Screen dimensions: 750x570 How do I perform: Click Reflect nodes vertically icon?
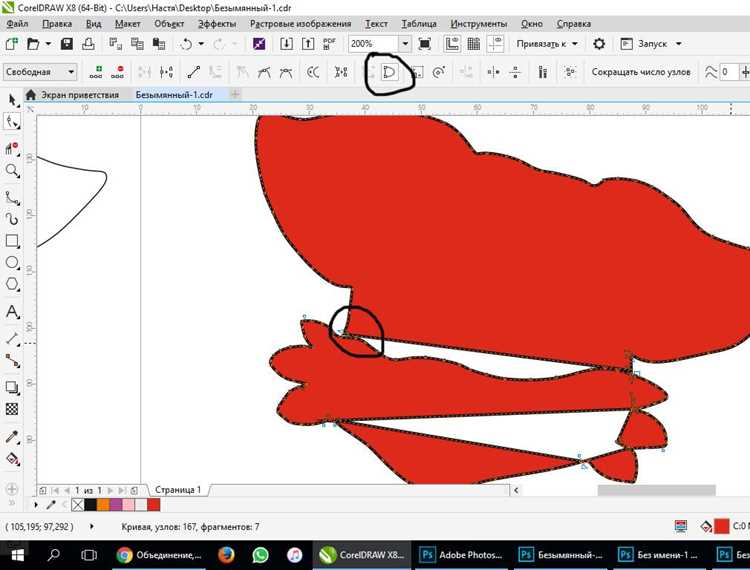[x=515, y=72]
